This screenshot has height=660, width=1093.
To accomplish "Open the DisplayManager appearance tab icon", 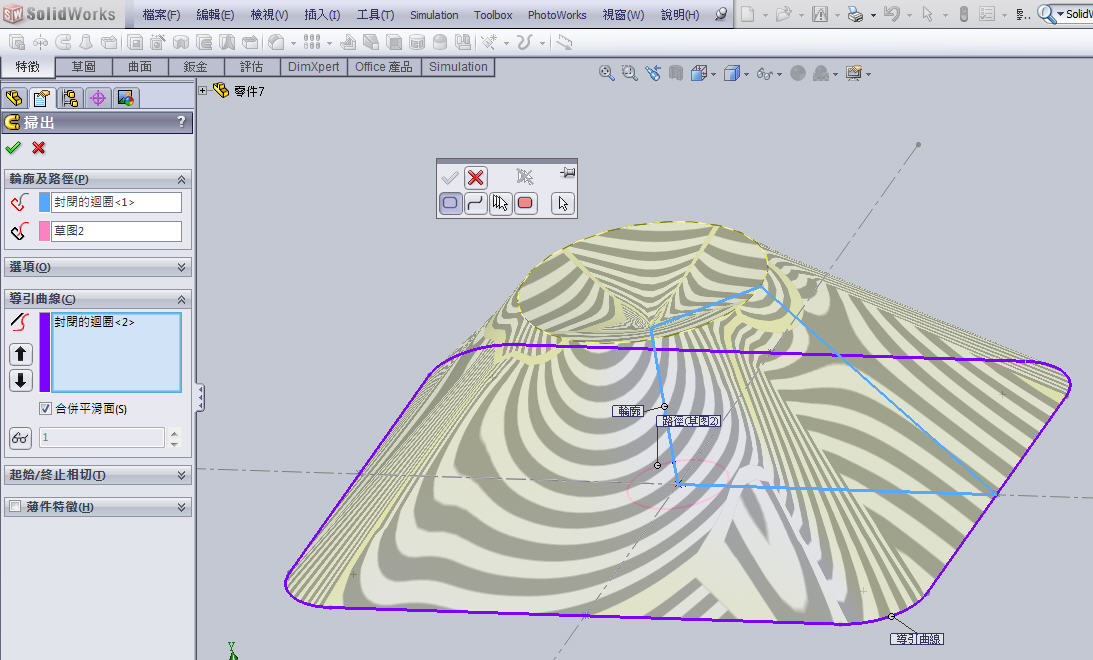I will click(x=125, y=98).
